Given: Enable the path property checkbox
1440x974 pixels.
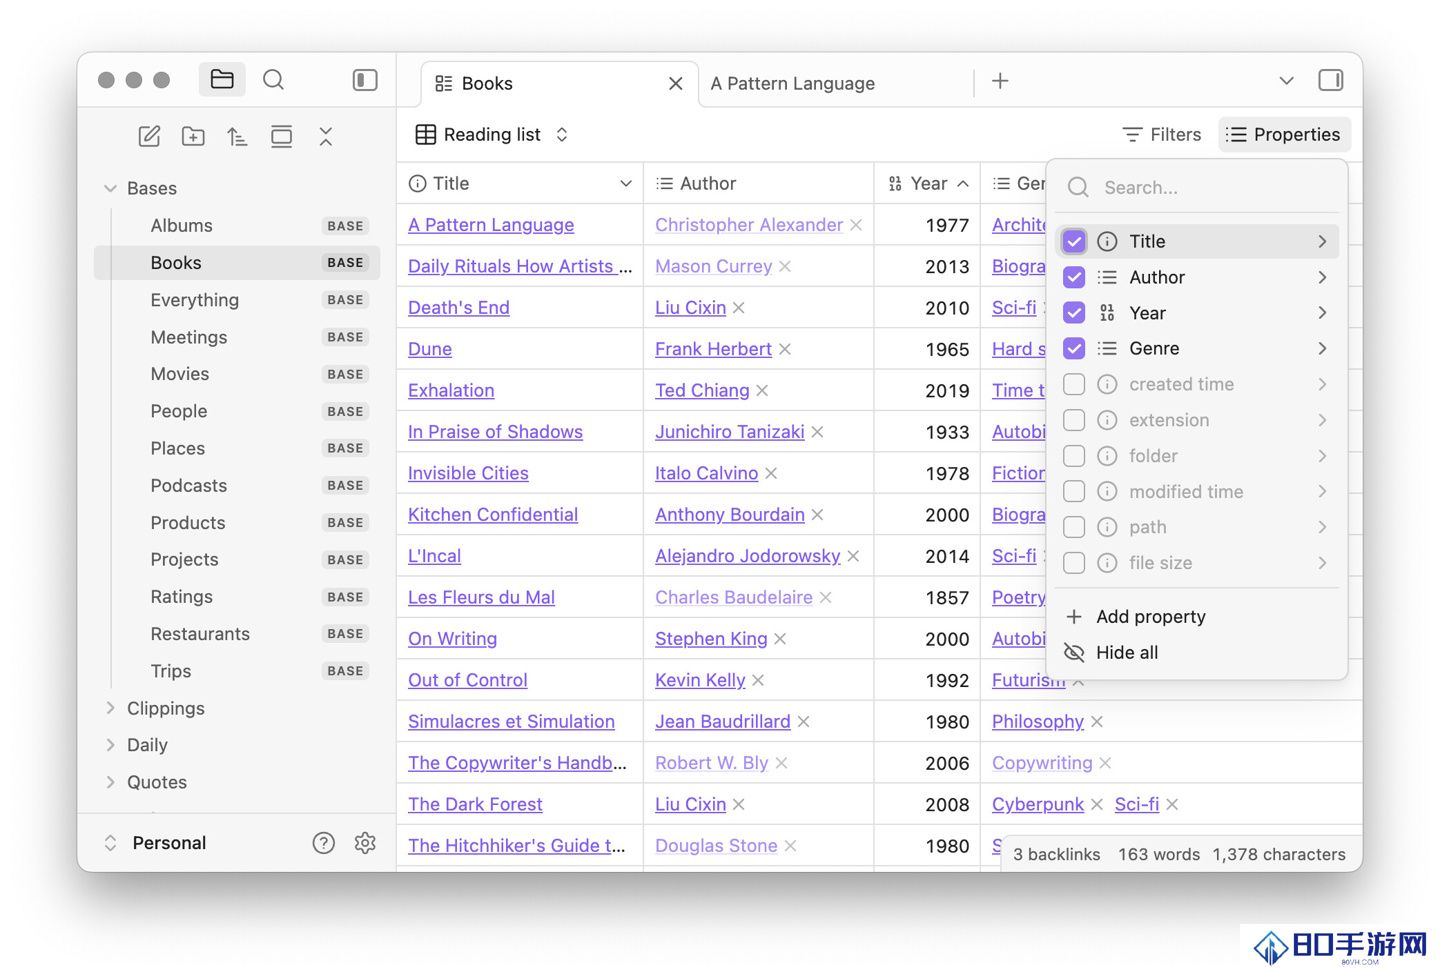Looking at the screenshot, I should click(1074, 527).
